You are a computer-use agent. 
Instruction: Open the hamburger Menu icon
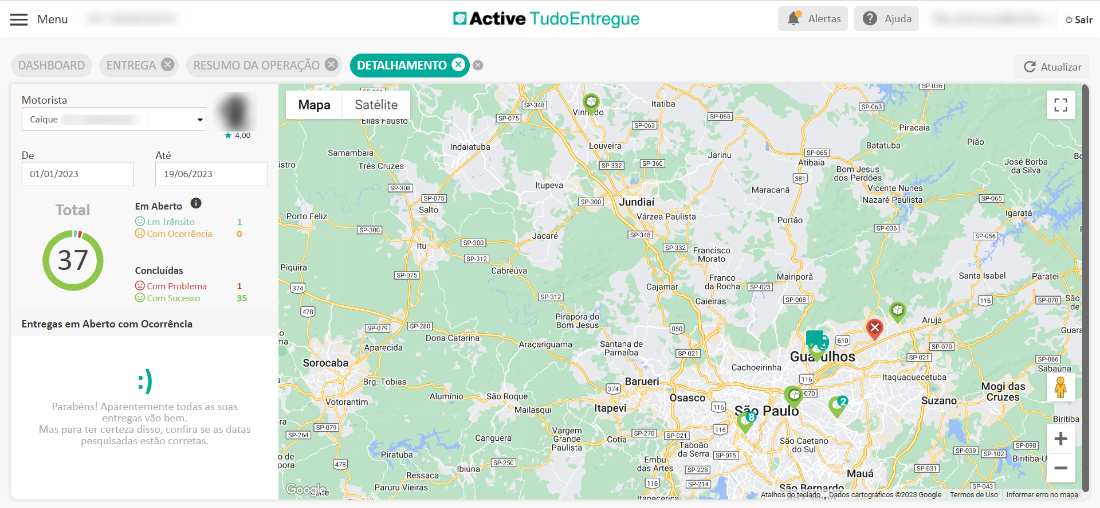(x=19, y=19)
